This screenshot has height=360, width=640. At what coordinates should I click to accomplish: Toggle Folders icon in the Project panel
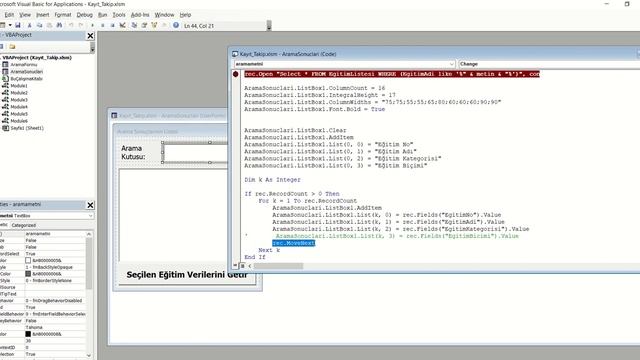coord(12,47)
